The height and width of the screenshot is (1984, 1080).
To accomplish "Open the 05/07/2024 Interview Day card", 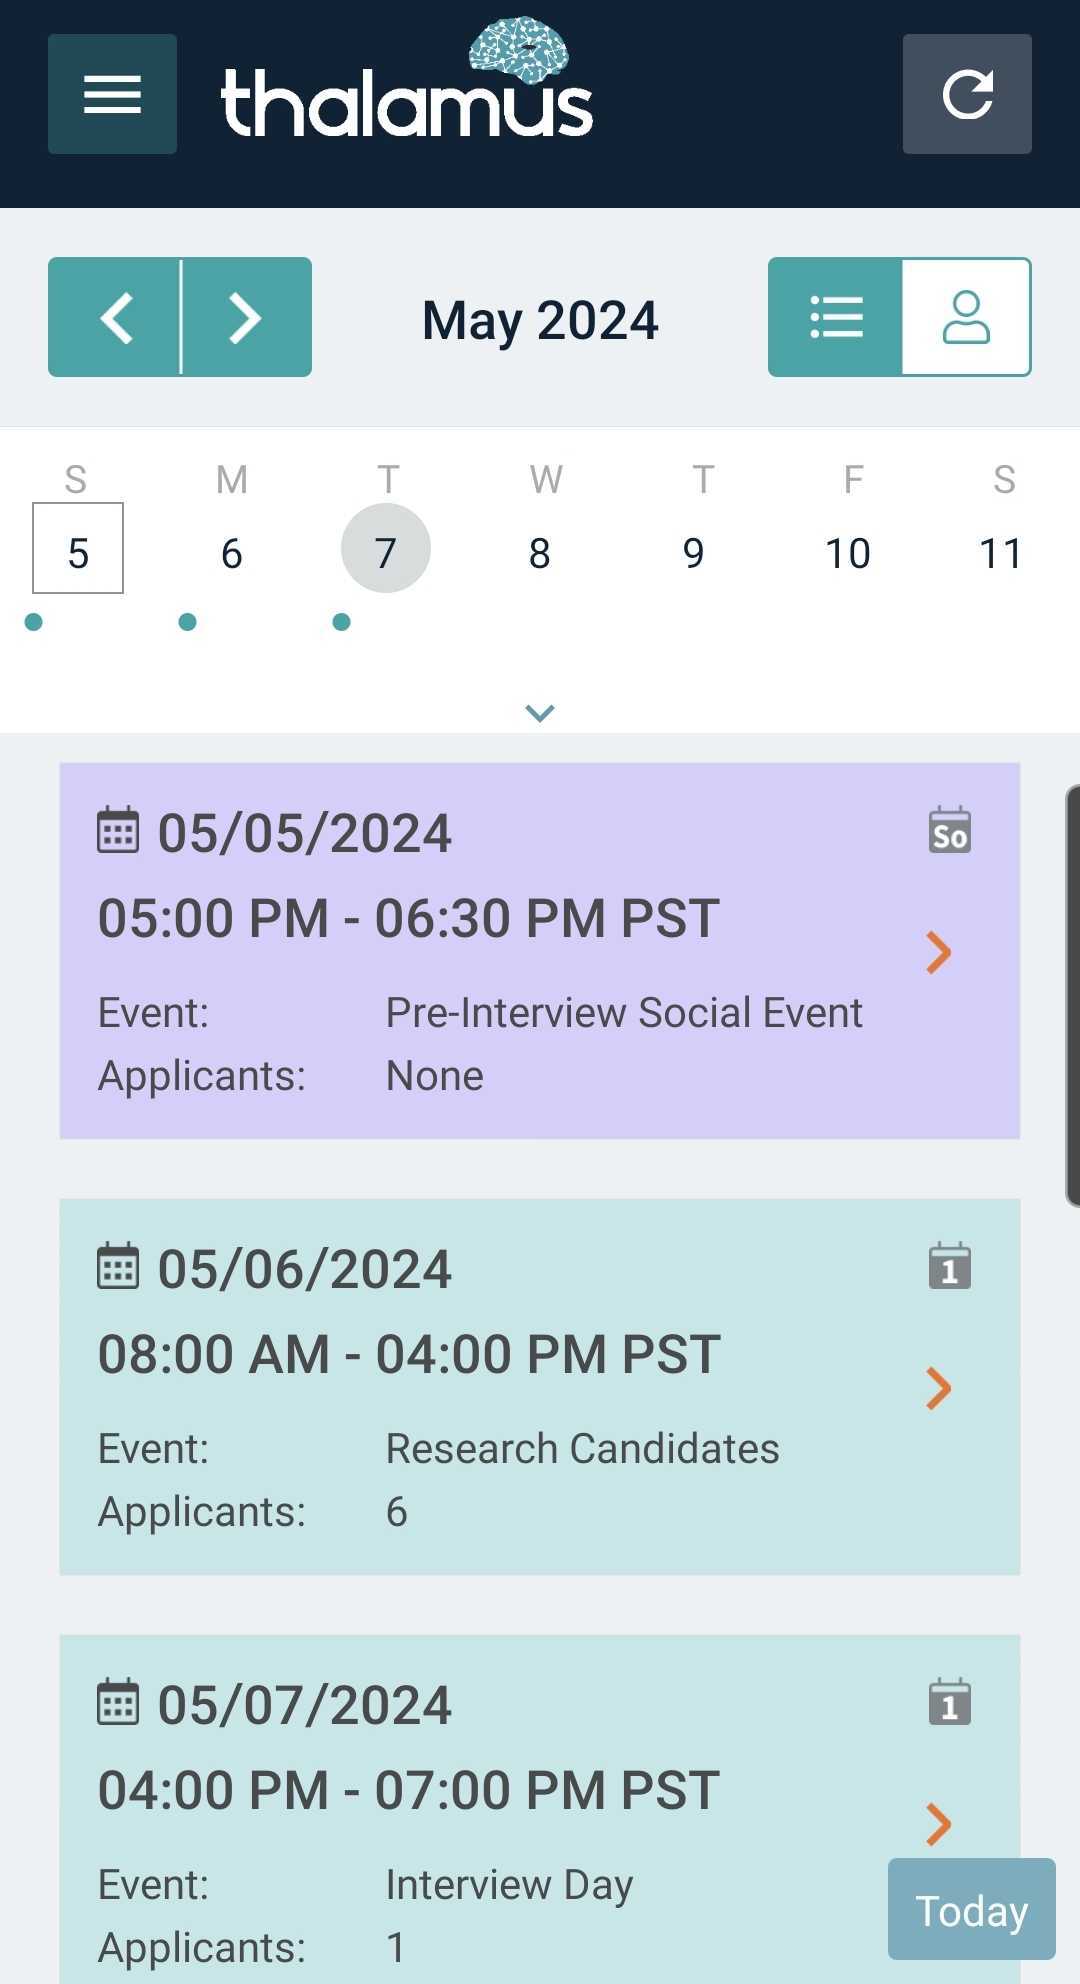I will click(540, 1809).
